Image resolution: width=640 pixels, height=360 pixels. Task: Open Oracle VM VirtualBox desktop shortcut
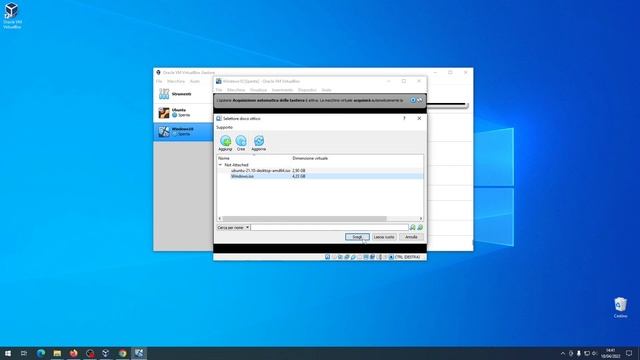click(x=12, y=16)
